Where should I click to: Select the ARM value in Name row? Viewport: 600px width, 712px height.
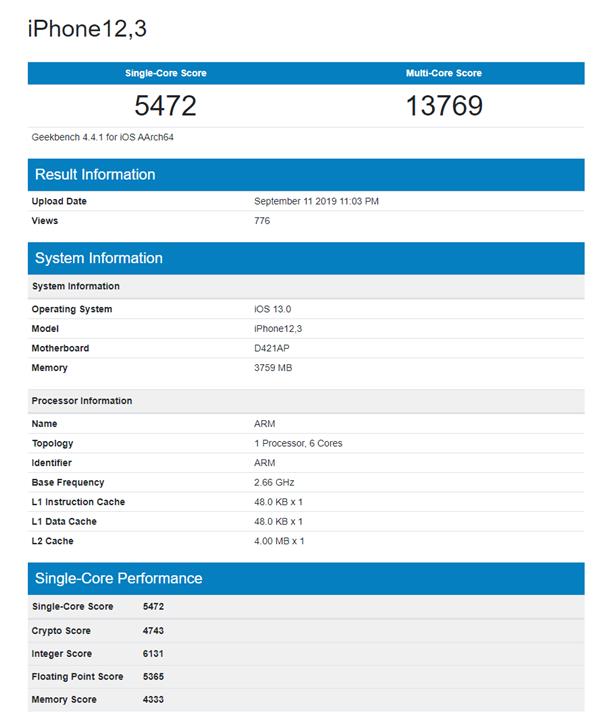(264, 424)
